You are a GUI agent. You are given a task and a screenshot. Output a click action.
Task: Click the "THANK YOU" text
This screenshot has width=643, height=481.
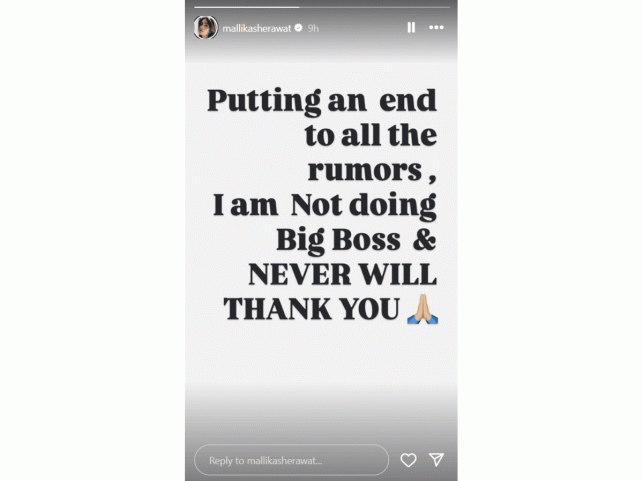(x=311, y=309)
